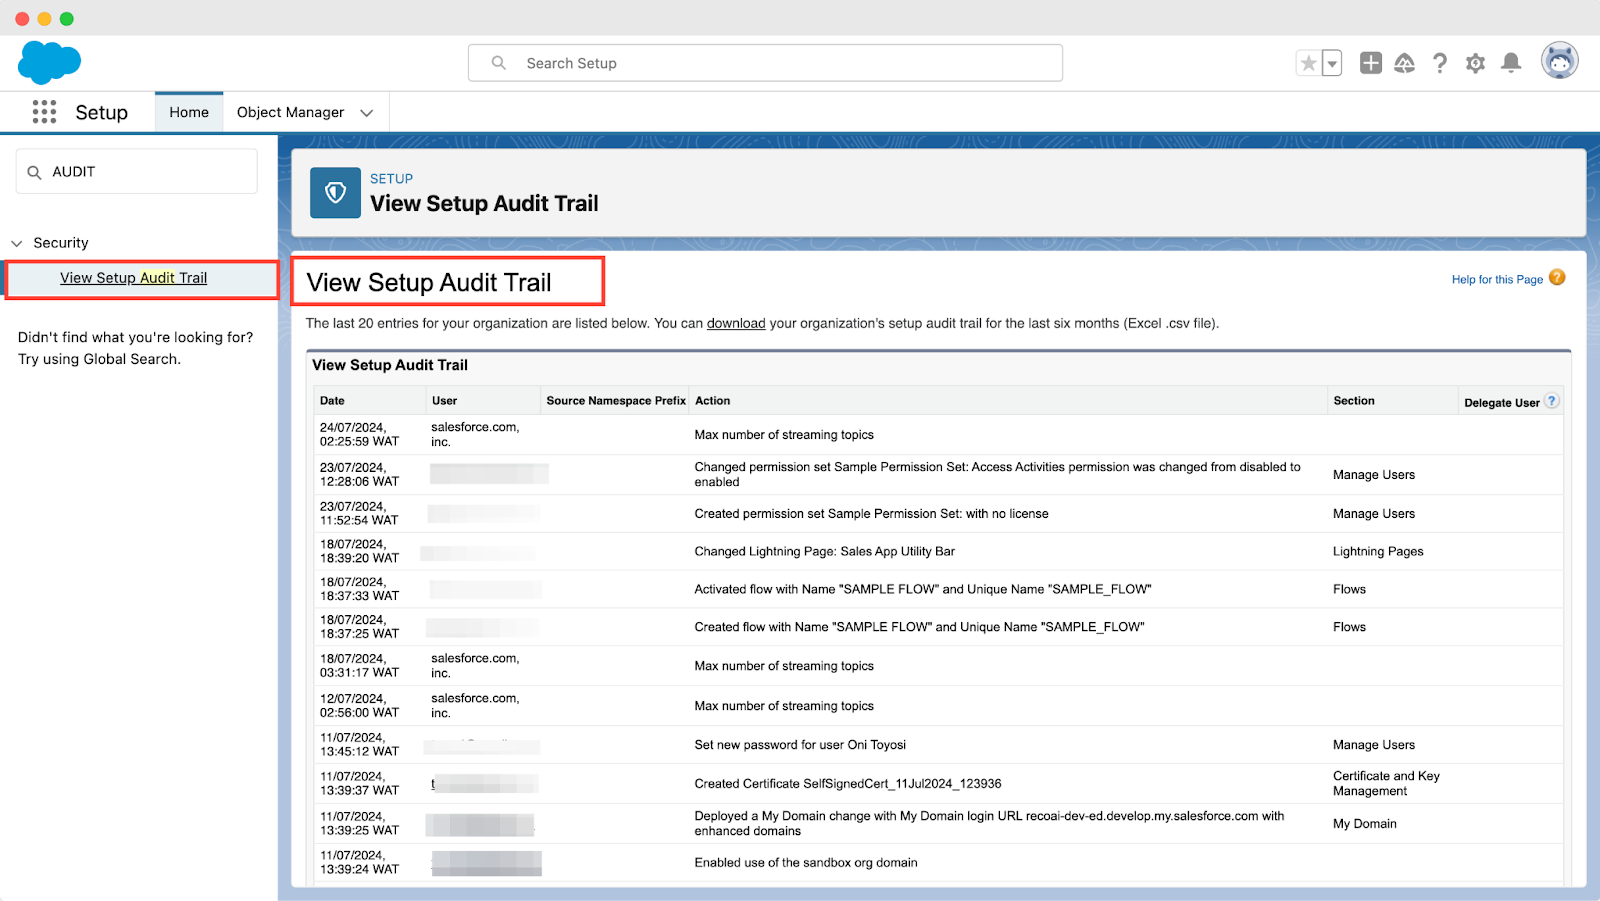Viewport: 1600px width, 901px height.
Task: Click the Delegate User info question icon
Action: tap(1551, 401)
